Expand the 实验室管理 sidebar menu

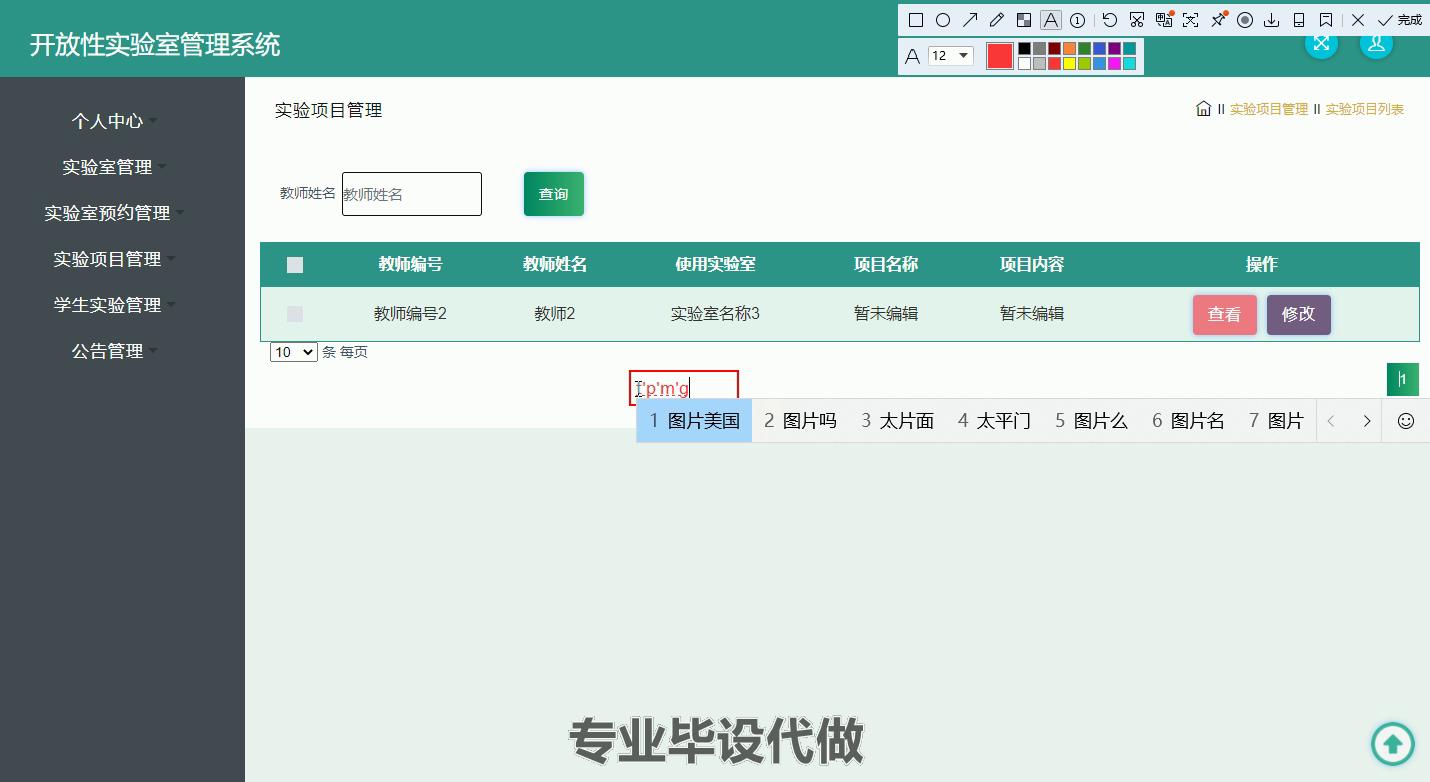click(110, 167)
